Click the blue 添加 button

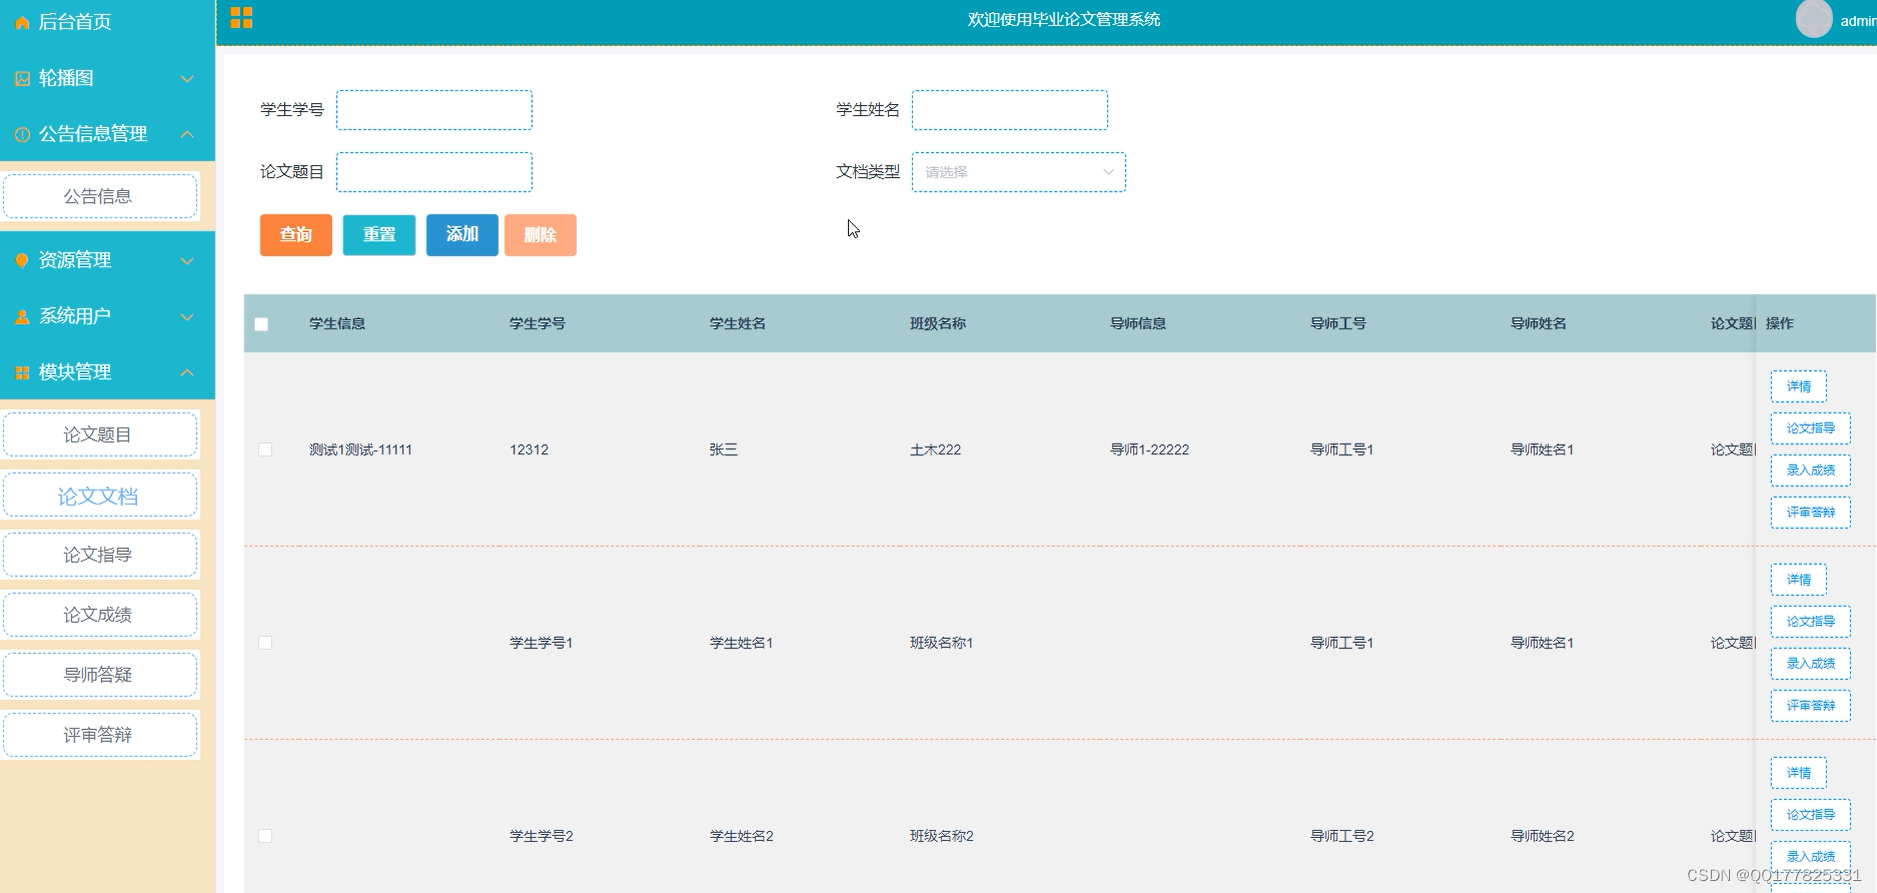(462, 235)
